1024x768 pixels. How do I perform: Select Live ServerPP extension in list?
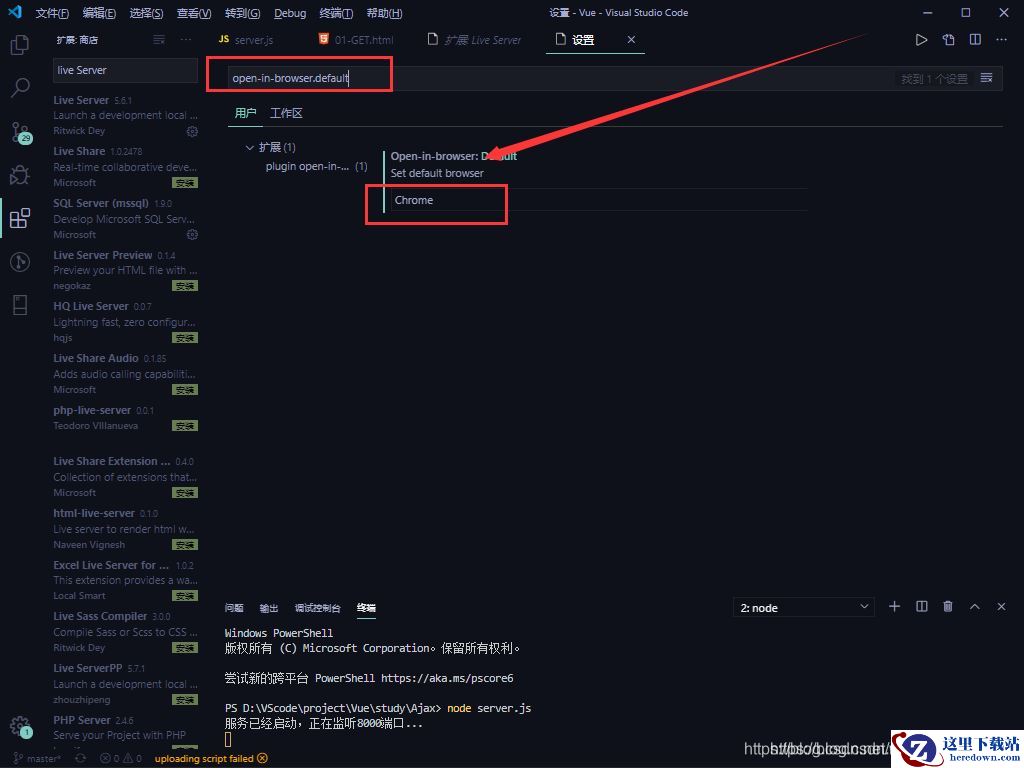point(125,684)
